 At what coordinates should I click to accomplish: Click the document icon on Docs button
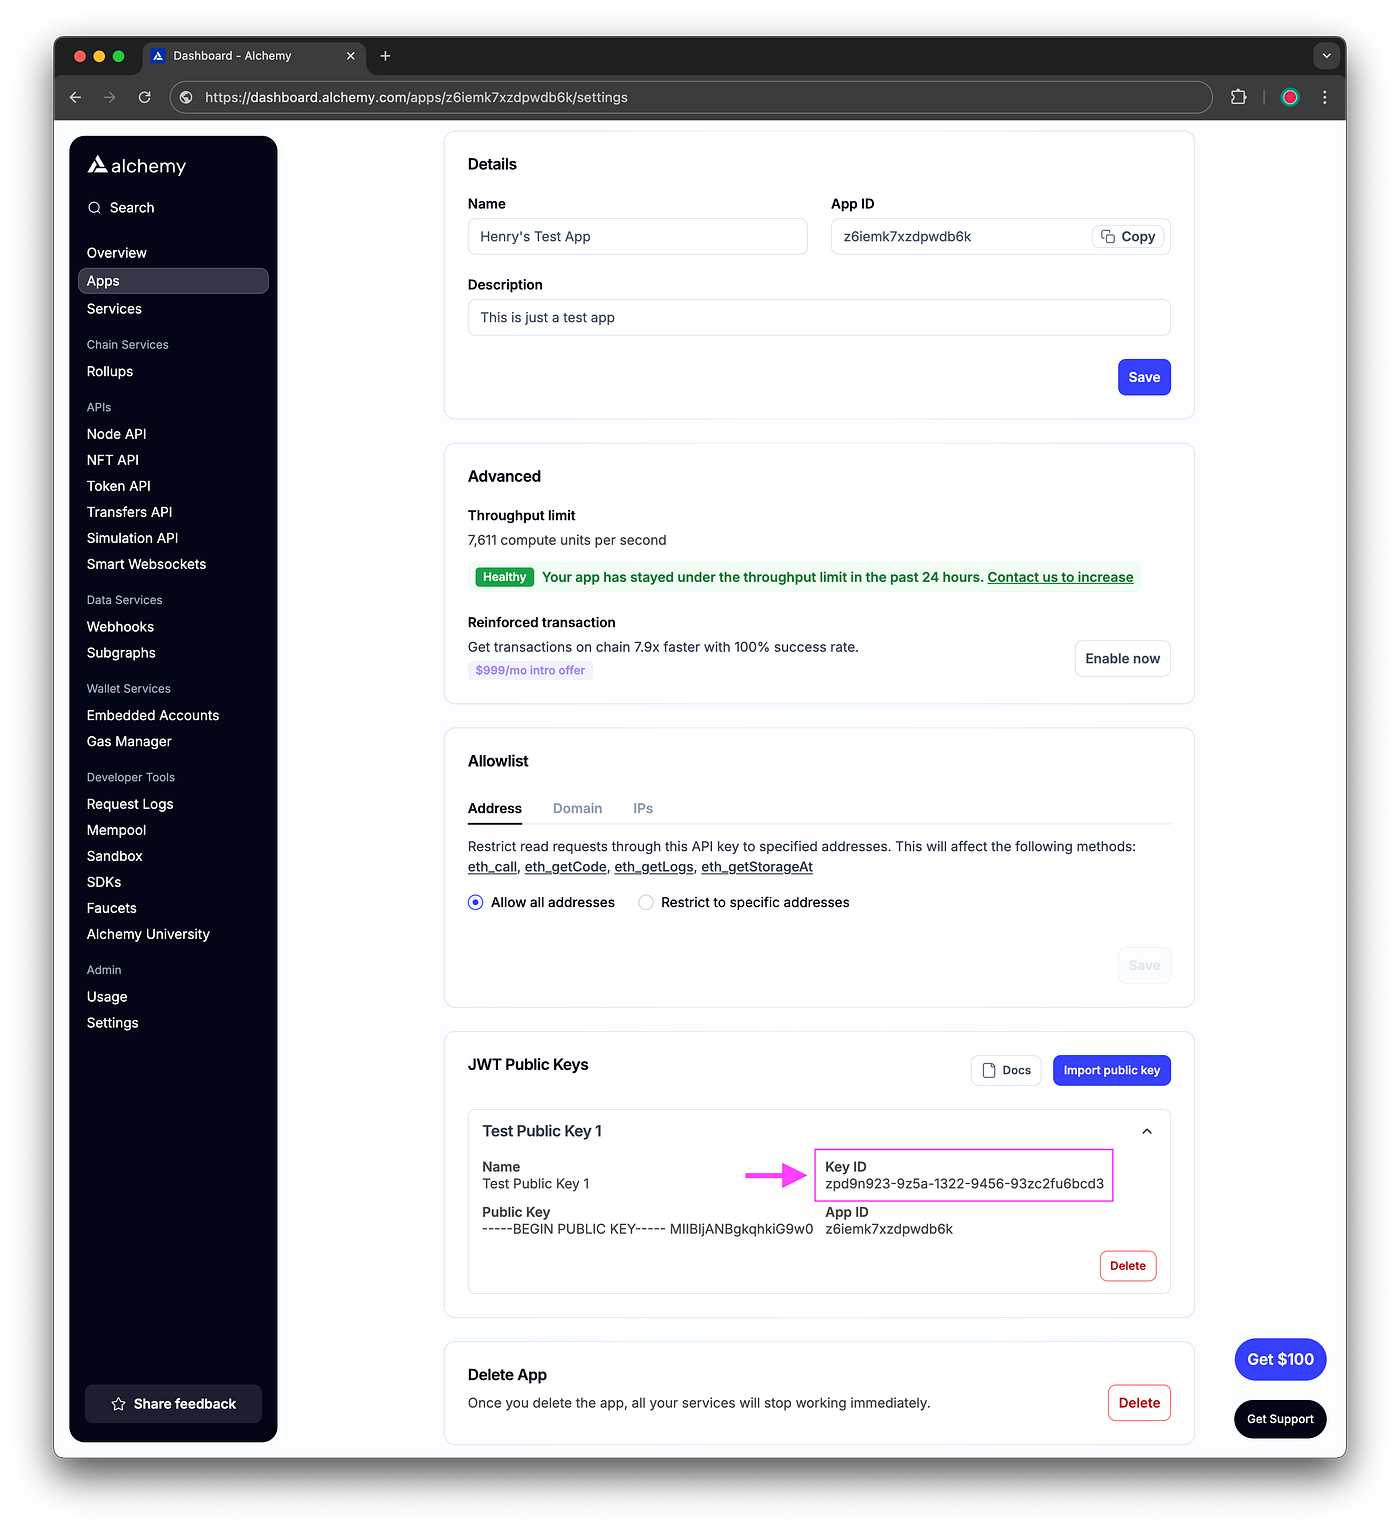coord(989,1070)
